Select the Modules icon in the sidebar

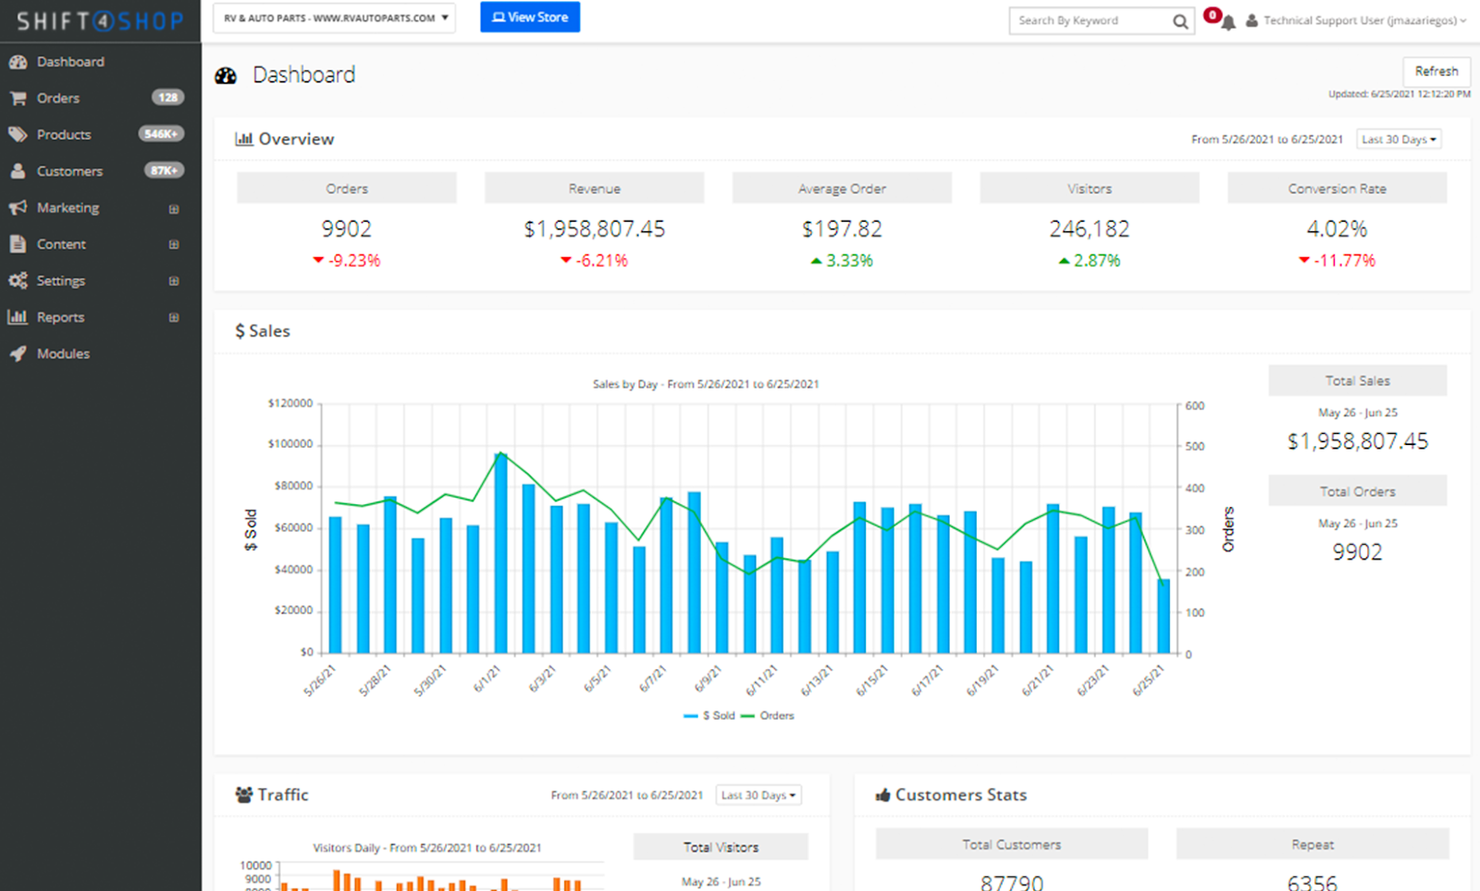pos(18,353)
